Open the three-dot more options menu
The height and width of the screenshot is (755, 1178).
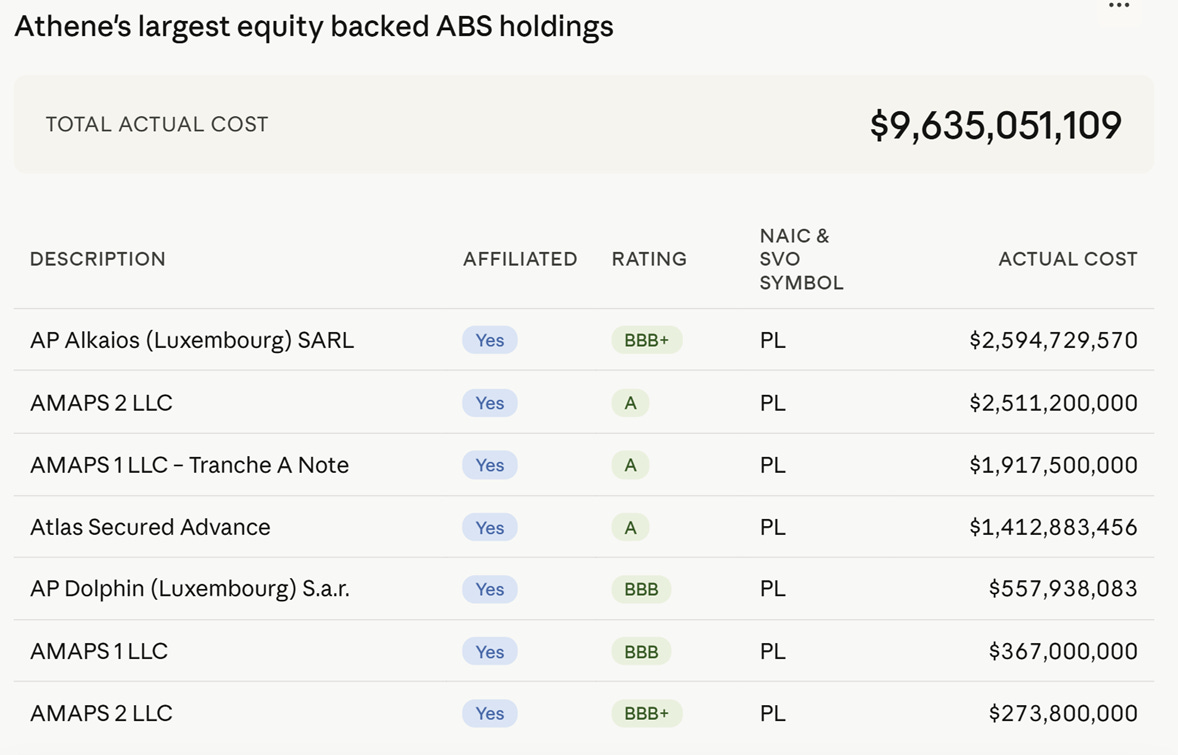click(x=1119, y=6)
